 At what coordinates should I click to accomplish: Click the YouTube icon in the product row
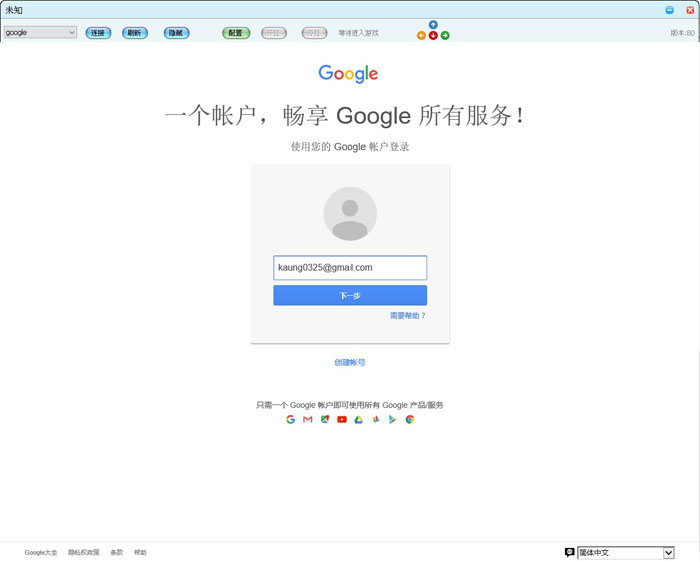click(342, 419)
